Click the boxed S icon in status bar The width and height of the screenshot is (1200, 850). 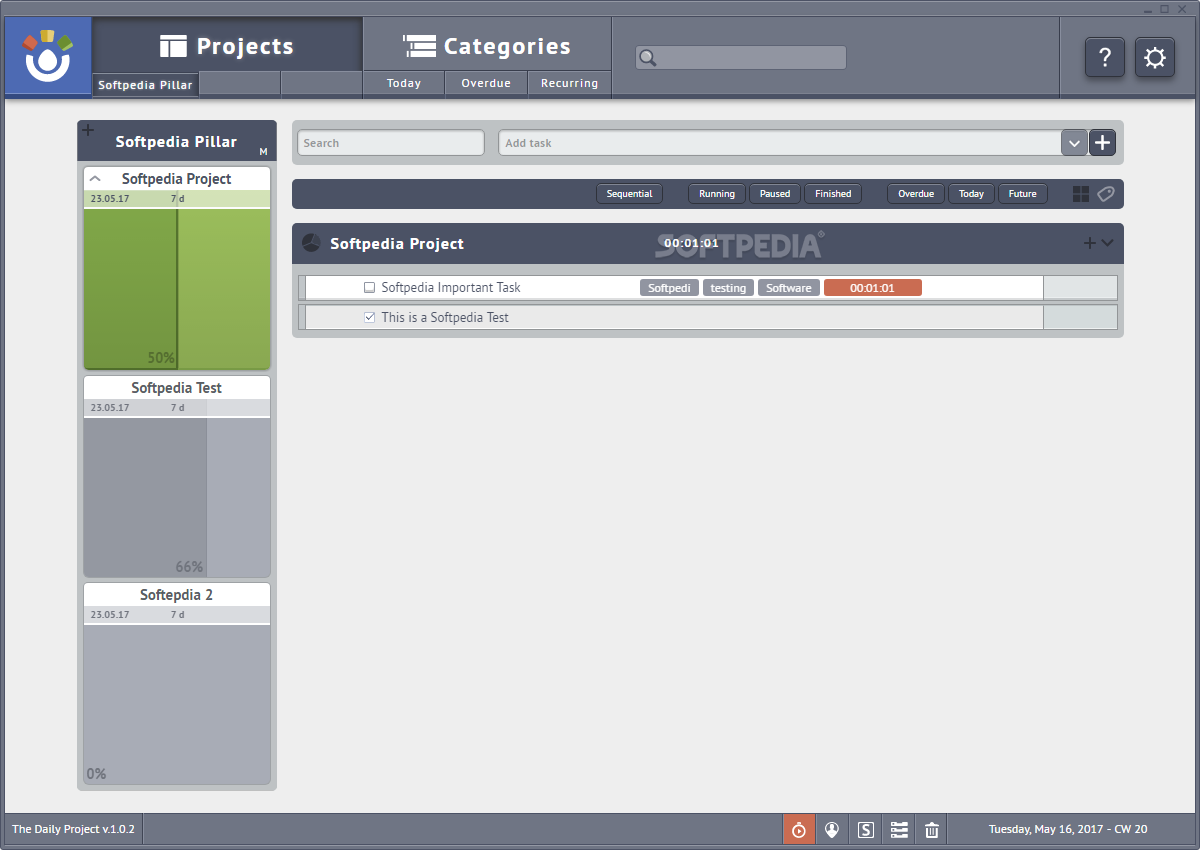[x=866, y=829]
